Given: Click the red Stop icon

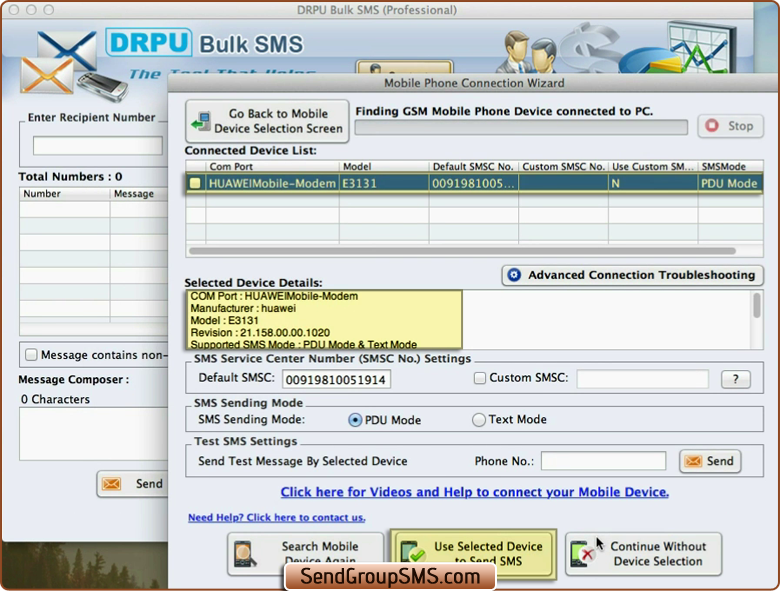Looking at the screenshot, I should (x=712, y=125).
